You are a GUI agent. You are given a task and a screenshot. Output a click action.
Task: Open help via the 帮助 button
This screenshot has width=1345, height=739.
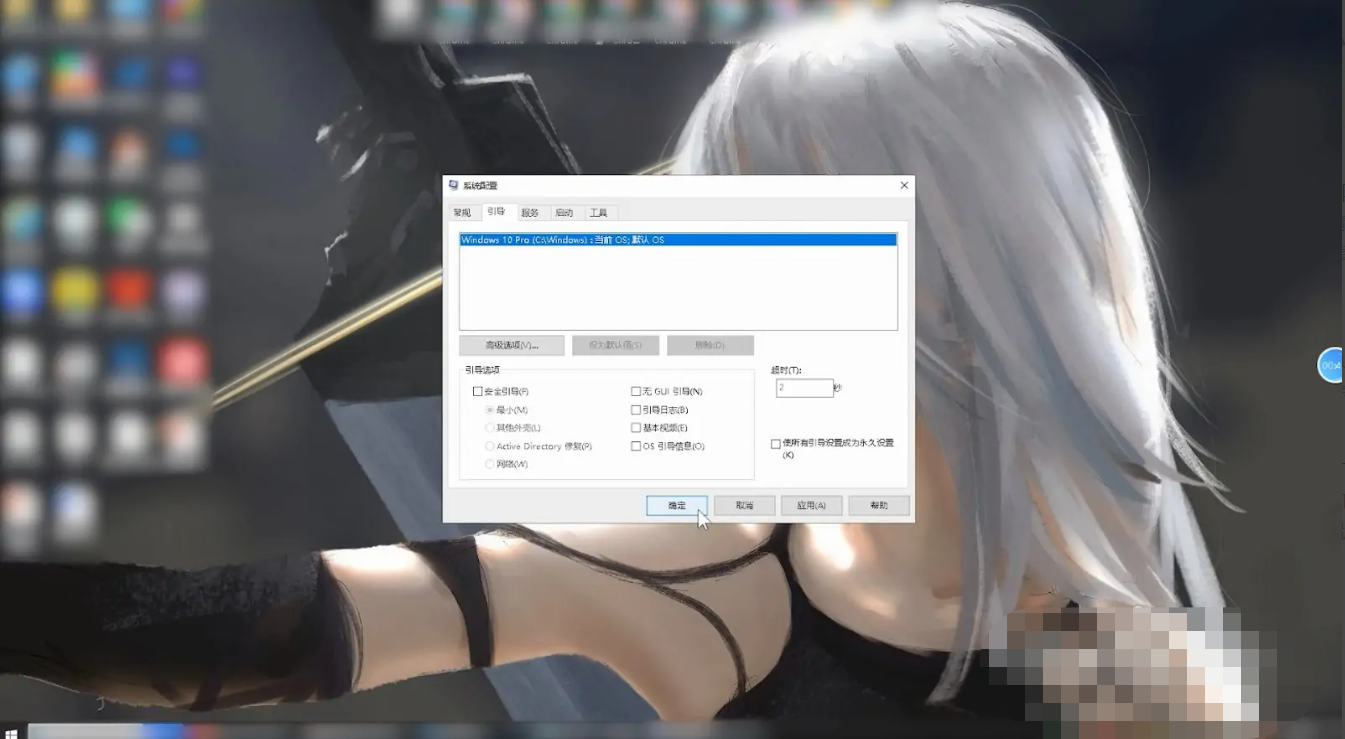pyautogui.click(x=879, y=506)
